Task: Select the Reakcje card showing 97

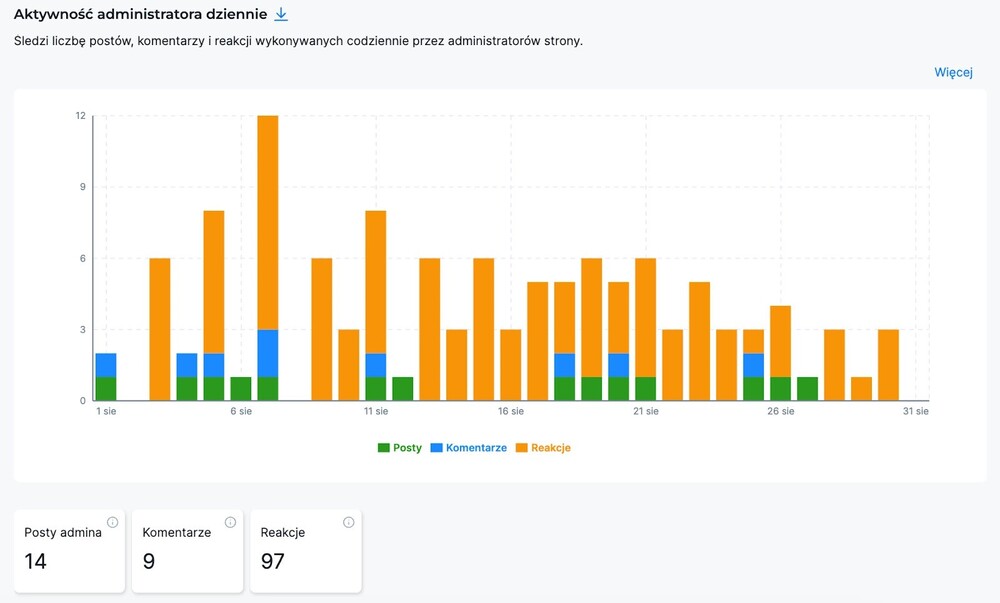Action: [x=305, y=550]
